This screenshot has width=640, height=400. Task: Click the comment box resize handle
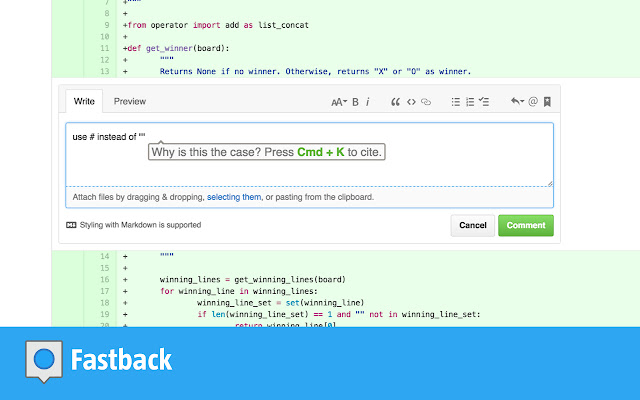[550, 184]
